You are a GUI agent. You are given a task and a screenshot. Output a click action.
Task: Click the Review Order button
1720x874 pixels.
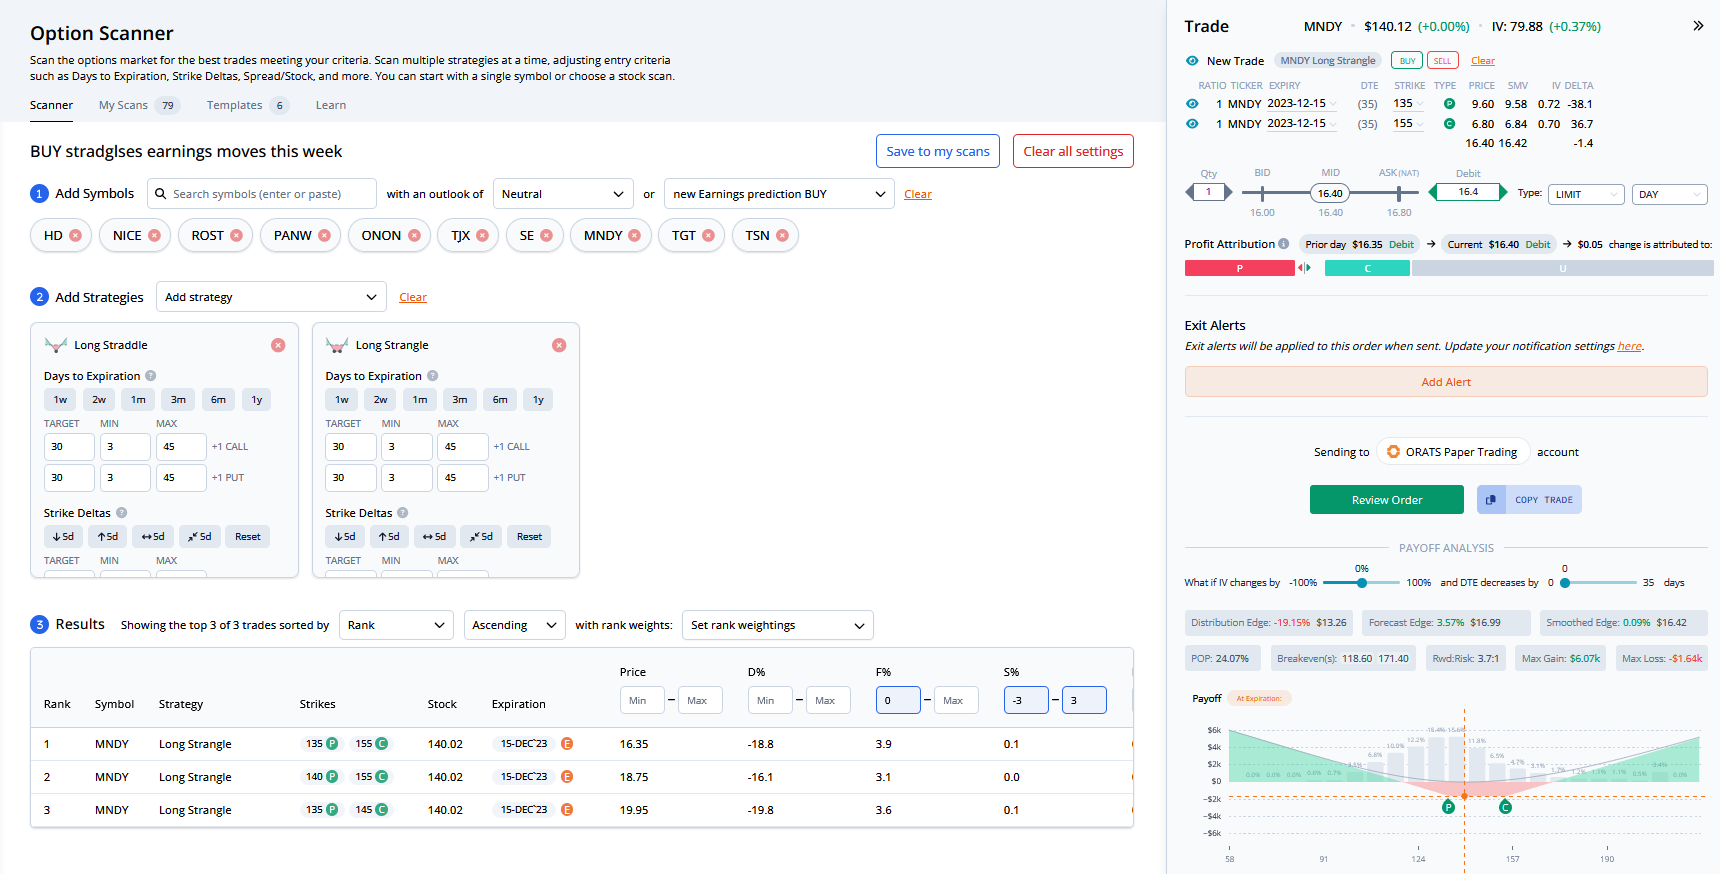[x=1387, y=500]
